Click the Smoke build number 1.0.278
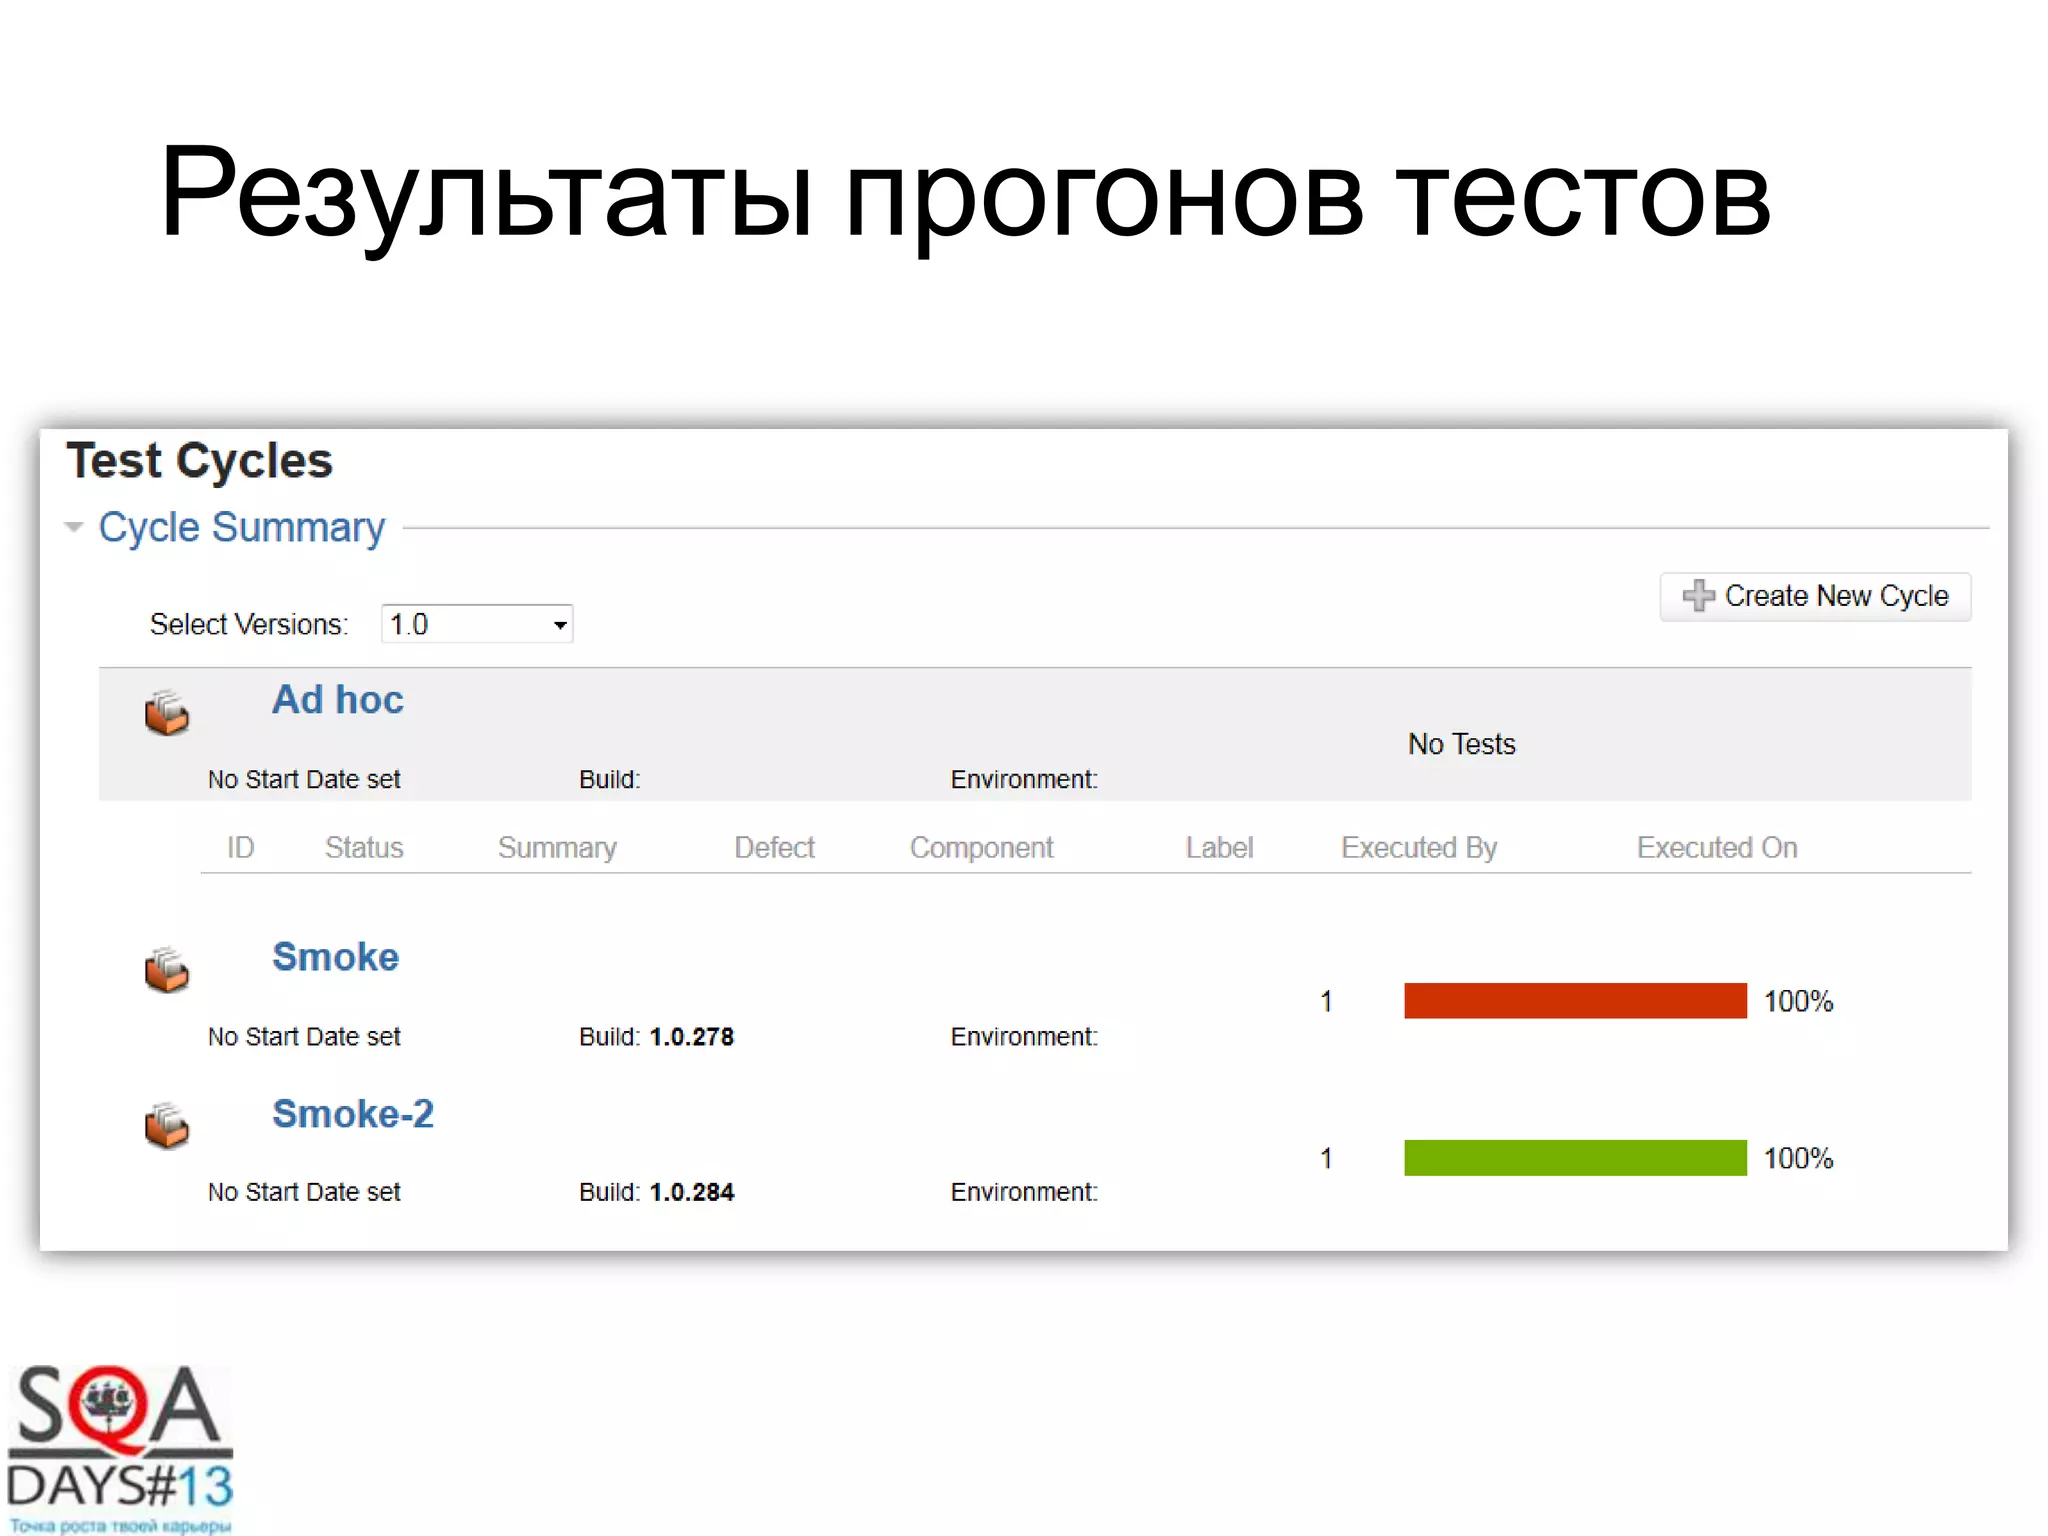 tap(692, 1037)
